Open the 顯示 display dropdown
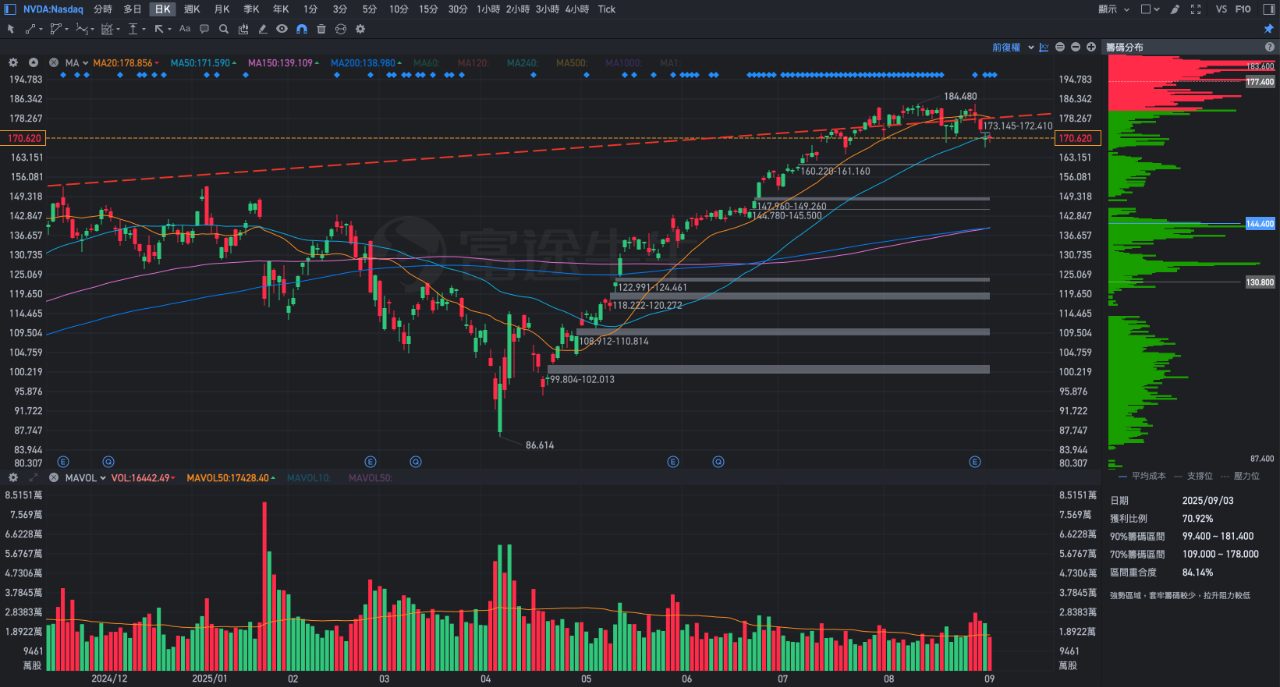This screenshot has height=687, width=1280. [x=1114, y=9]
